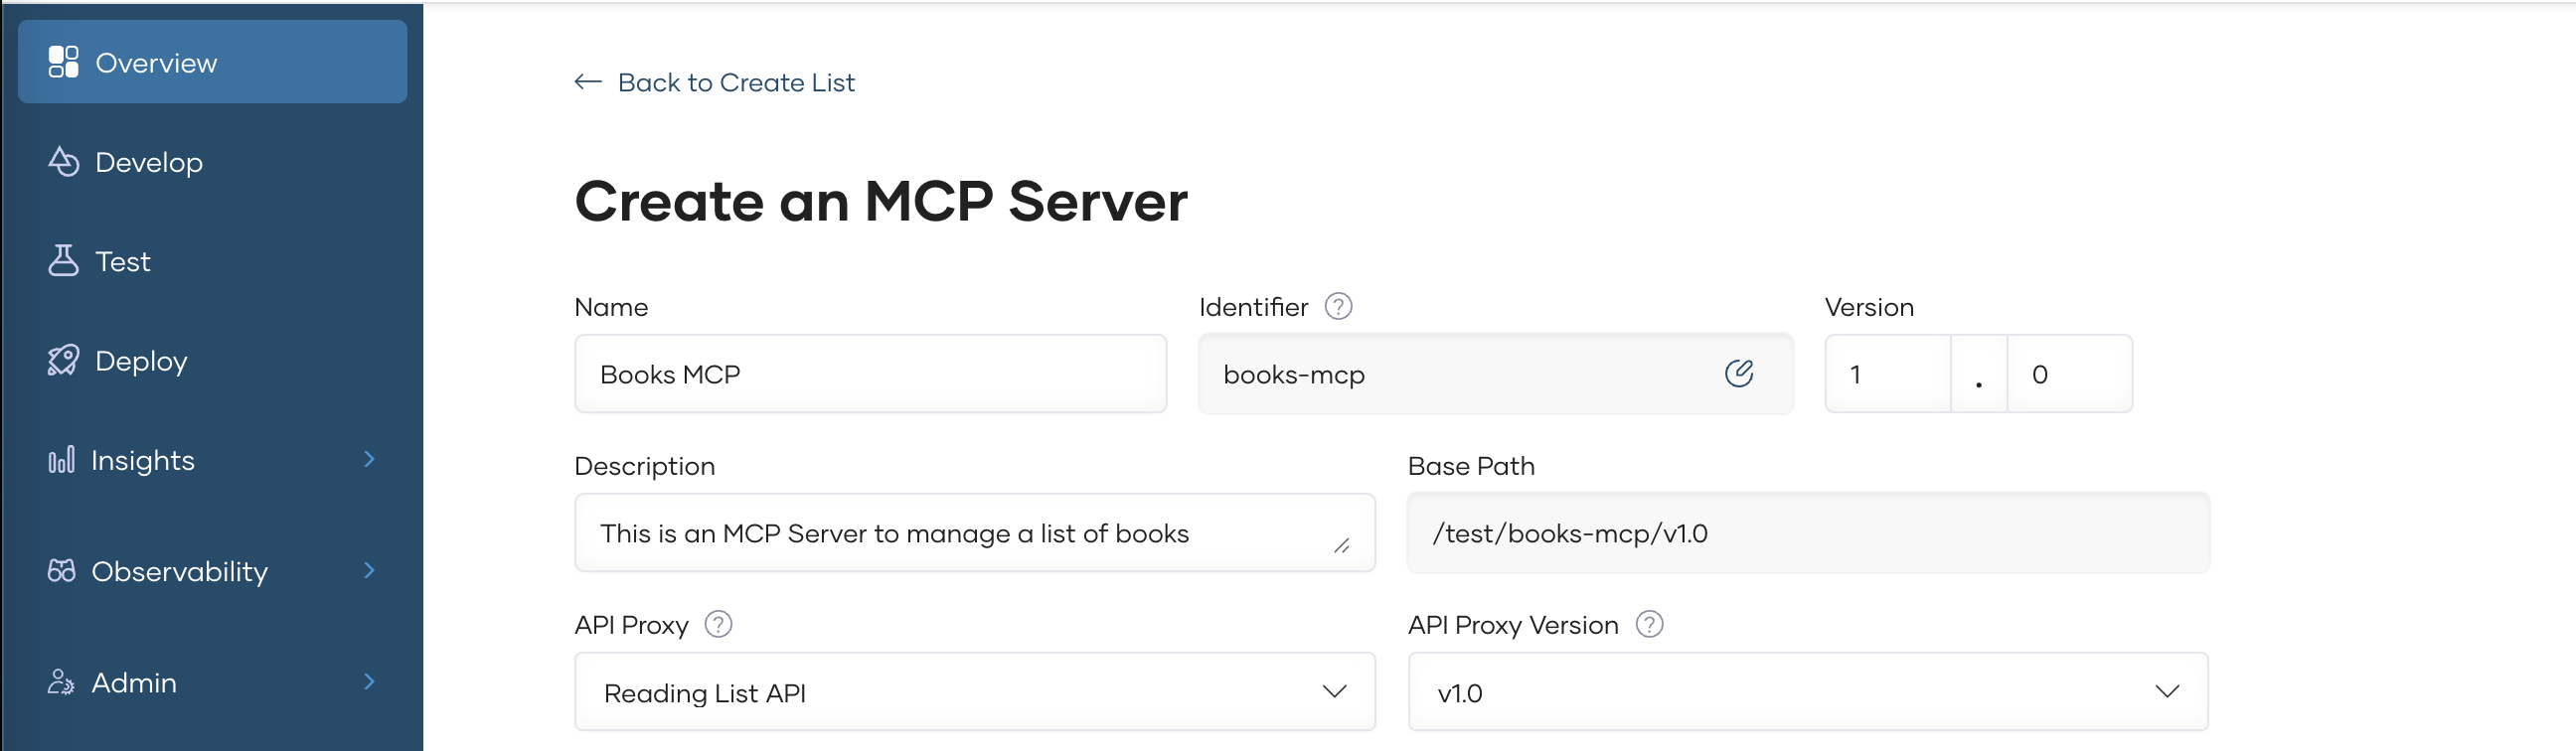Click the Overview dashboard icon in sidebar

point(63,62)
